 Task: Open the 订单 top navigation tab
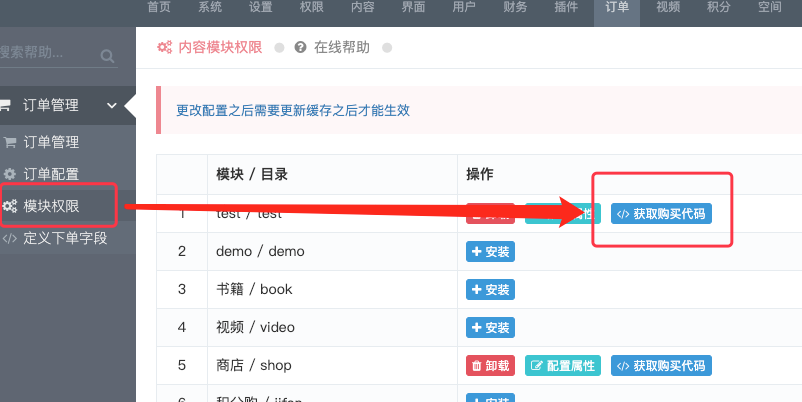[x=616, y=7]
